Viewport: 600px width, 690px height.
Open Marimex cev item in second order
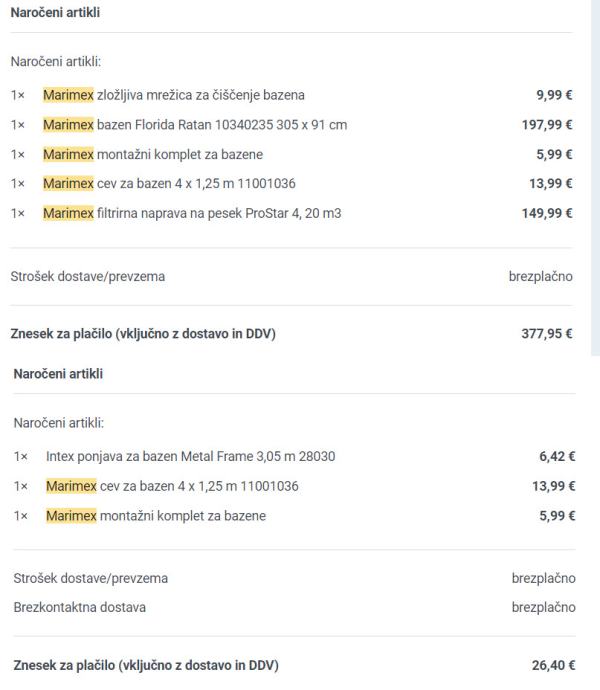[x=172, y=486]
